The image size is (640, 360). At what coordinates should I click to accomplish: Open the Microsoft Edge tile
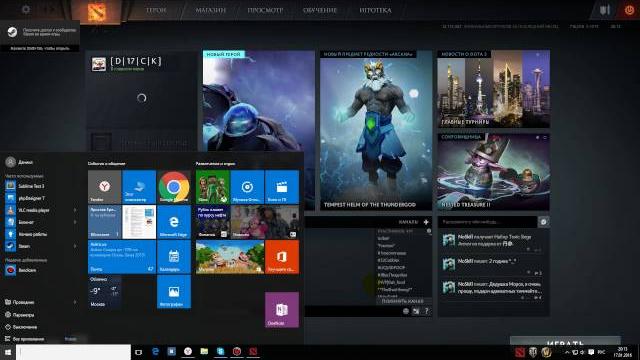click(x=174, y=222)
